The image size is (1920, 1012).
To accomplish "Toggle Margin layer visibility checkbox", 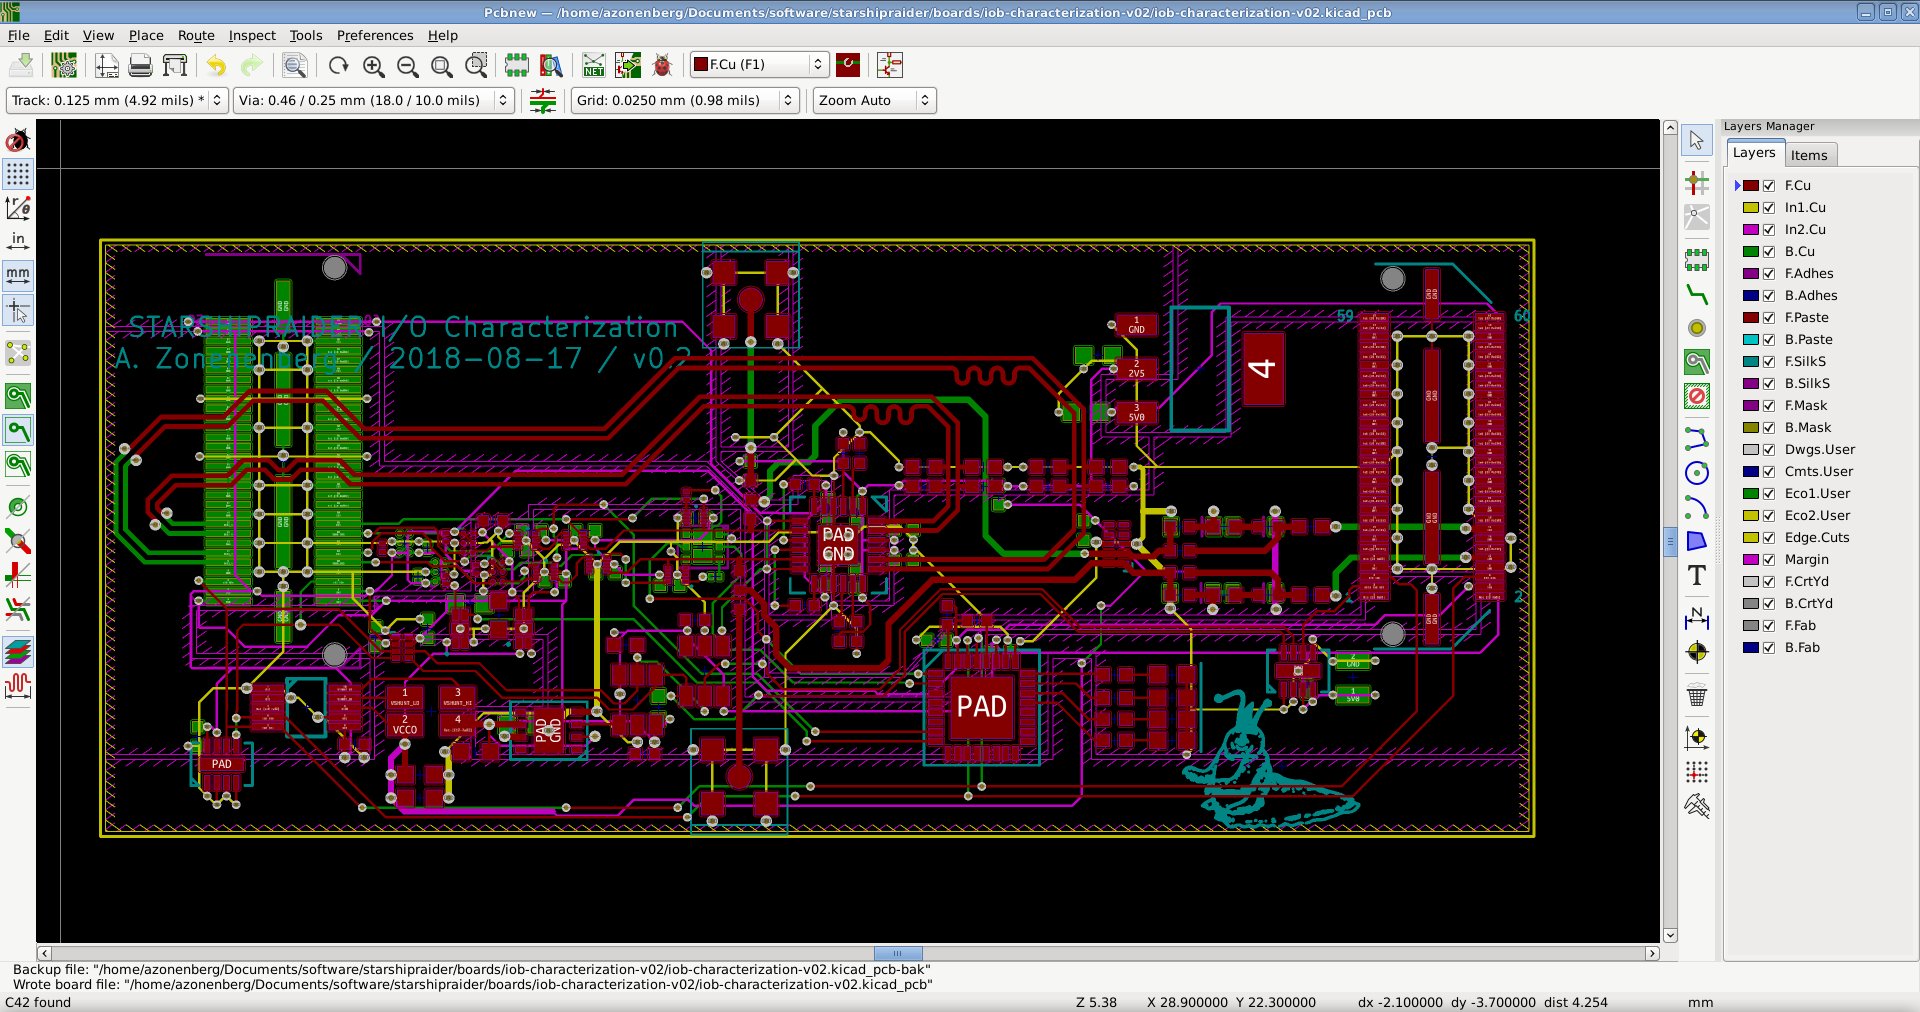I will point(1769,560).
